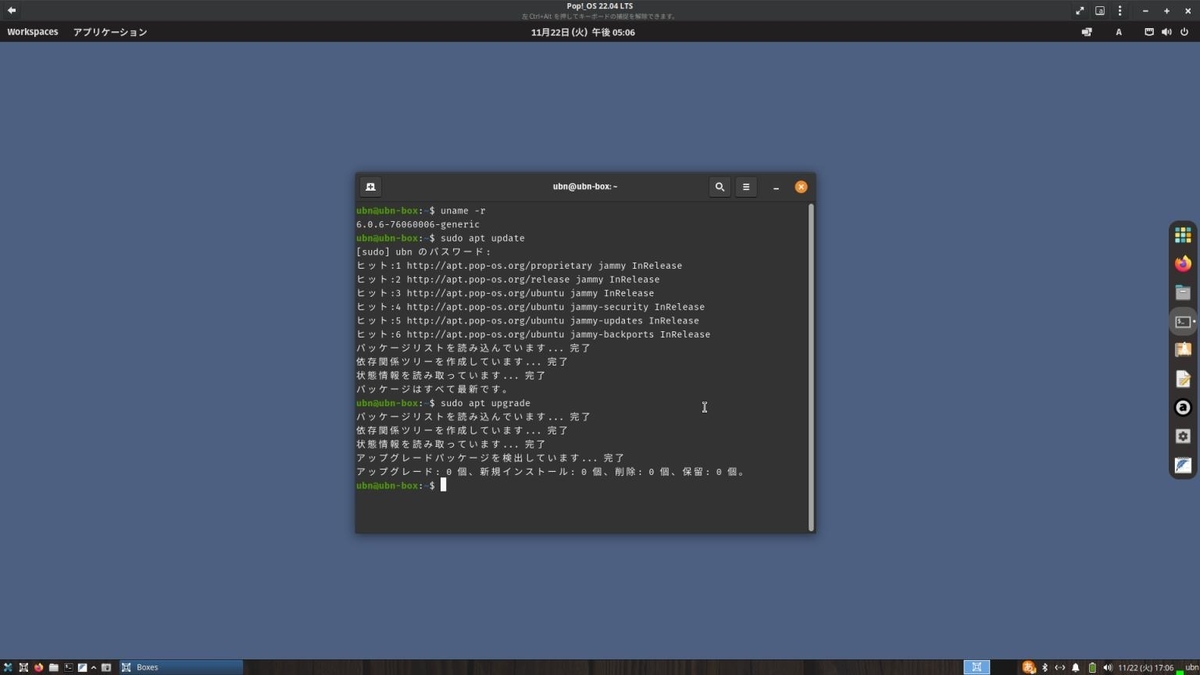Open the host notifications bell
This screenshot has height=675, width=1200.
pyautogui.click(x=1076, y=667)
